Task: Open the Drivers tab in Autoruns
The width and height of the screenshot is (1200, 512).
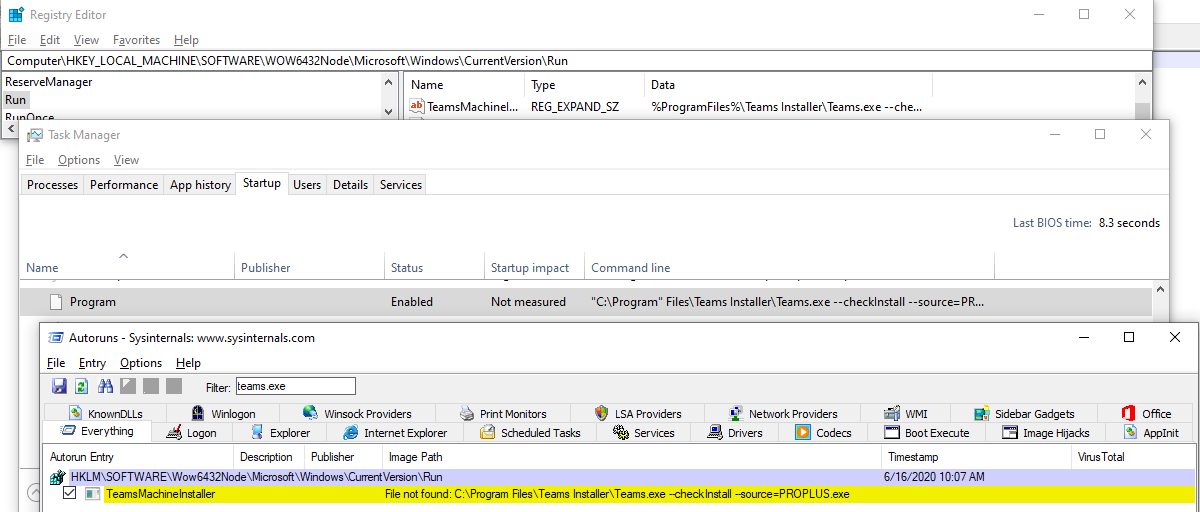Action: [x=735, y=433]
